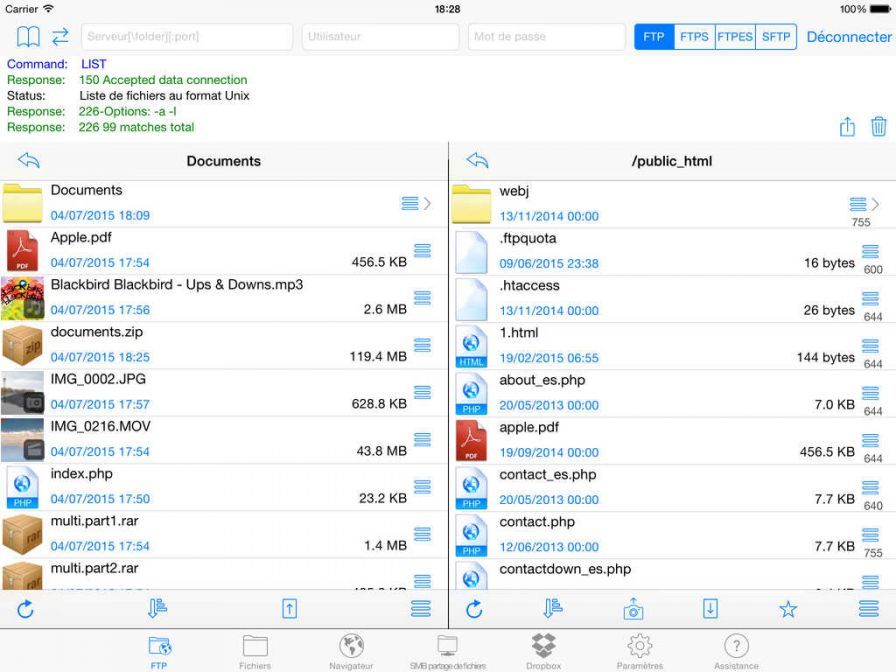This screenshot has width=896, height=672.
Task: Click the star favorites icon
Action: (x=788, y=609)
